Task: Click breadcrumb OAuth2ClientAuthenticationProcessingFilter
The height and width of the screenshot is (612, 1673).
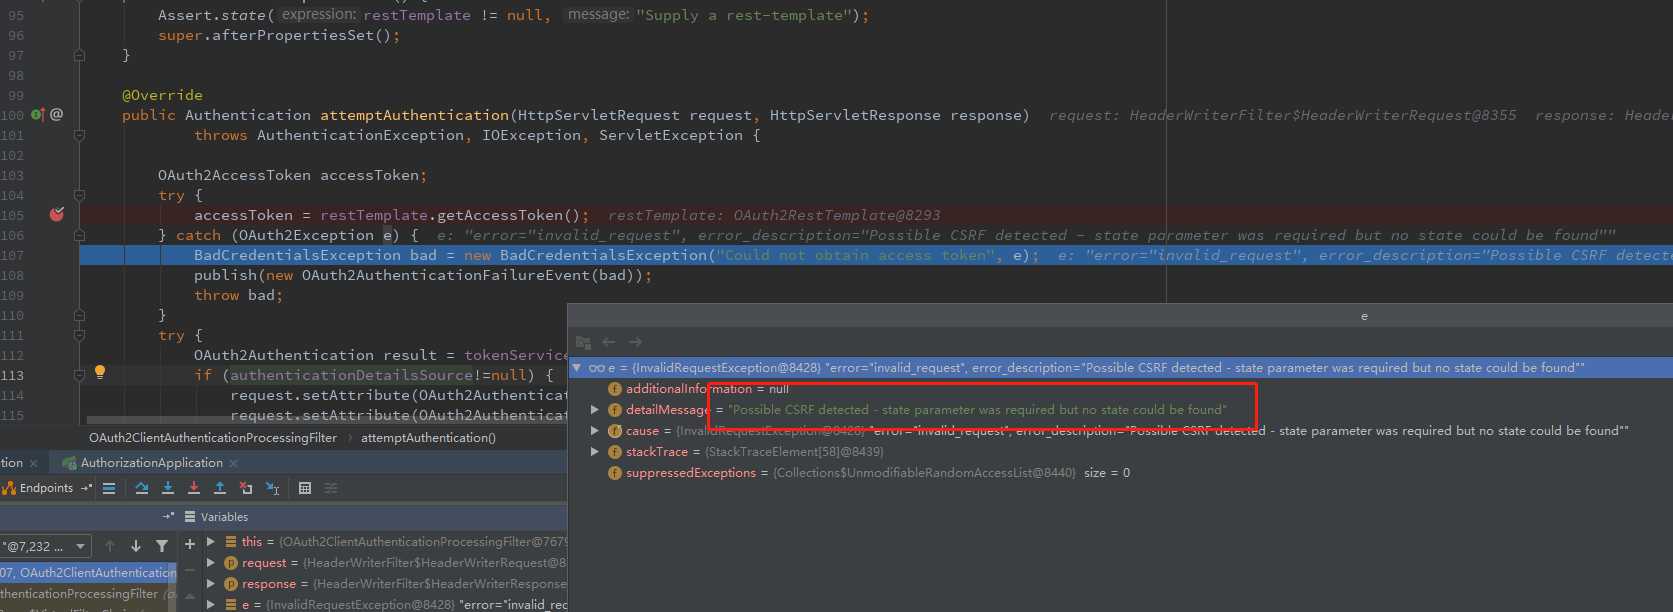Action: tap(213, 438)
